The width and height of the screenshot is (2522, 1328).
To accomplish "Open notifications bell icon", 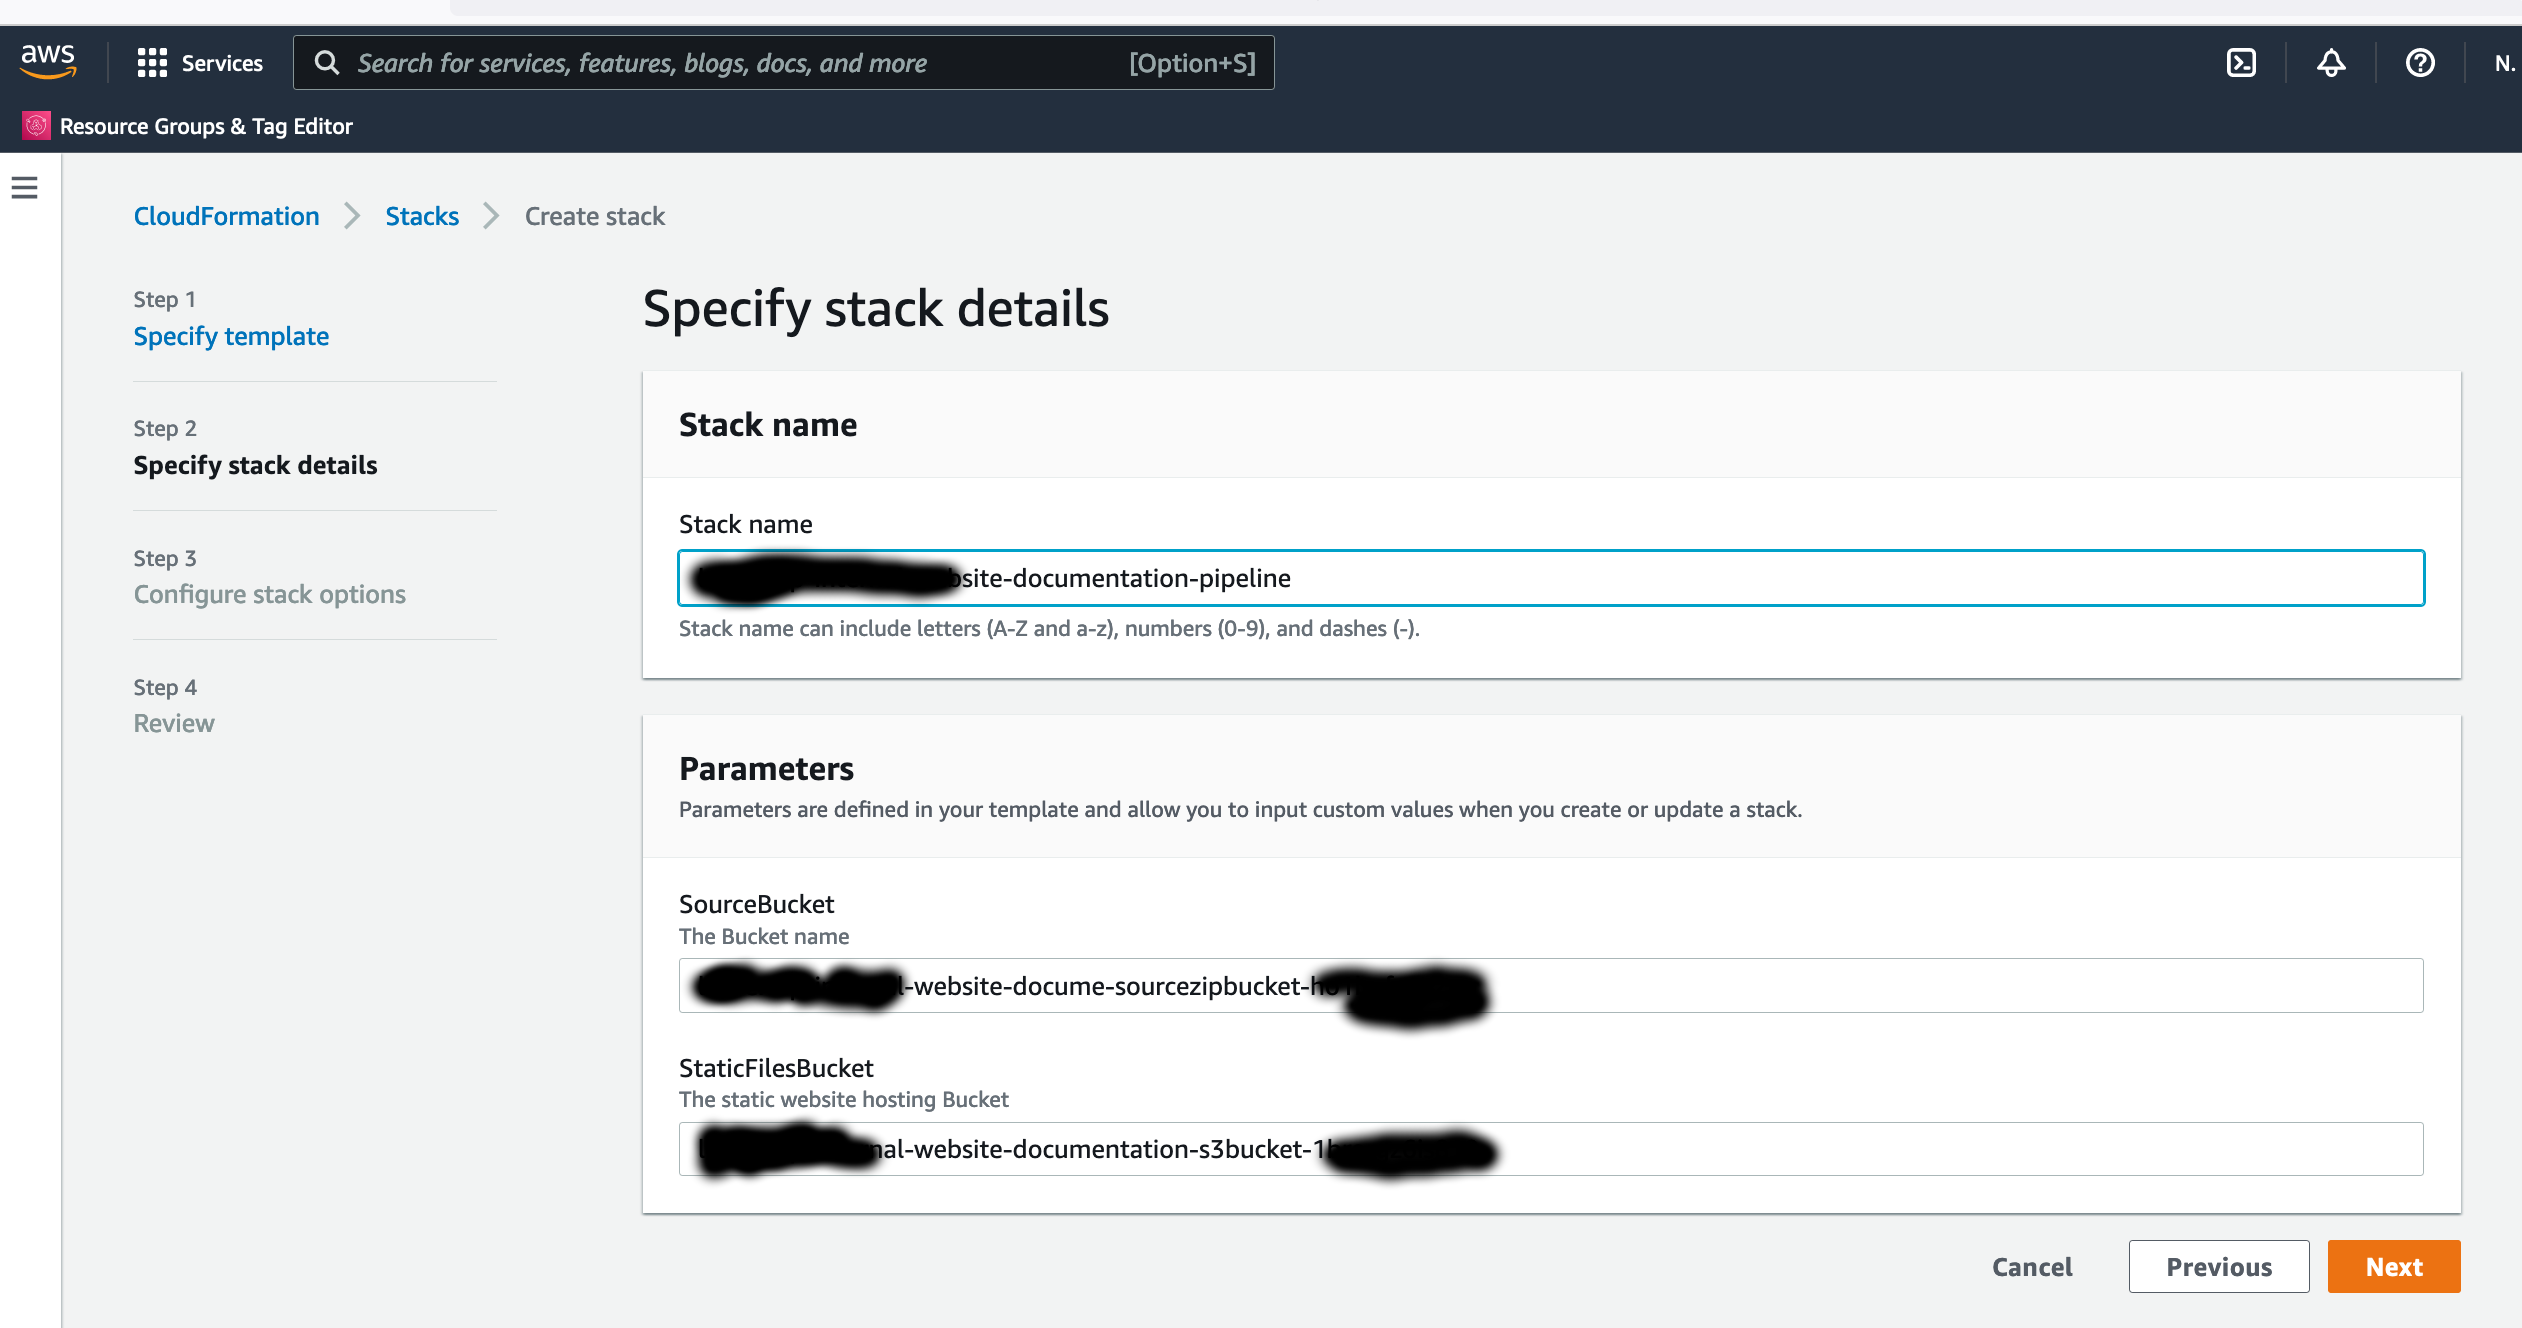I will 2330,63.
